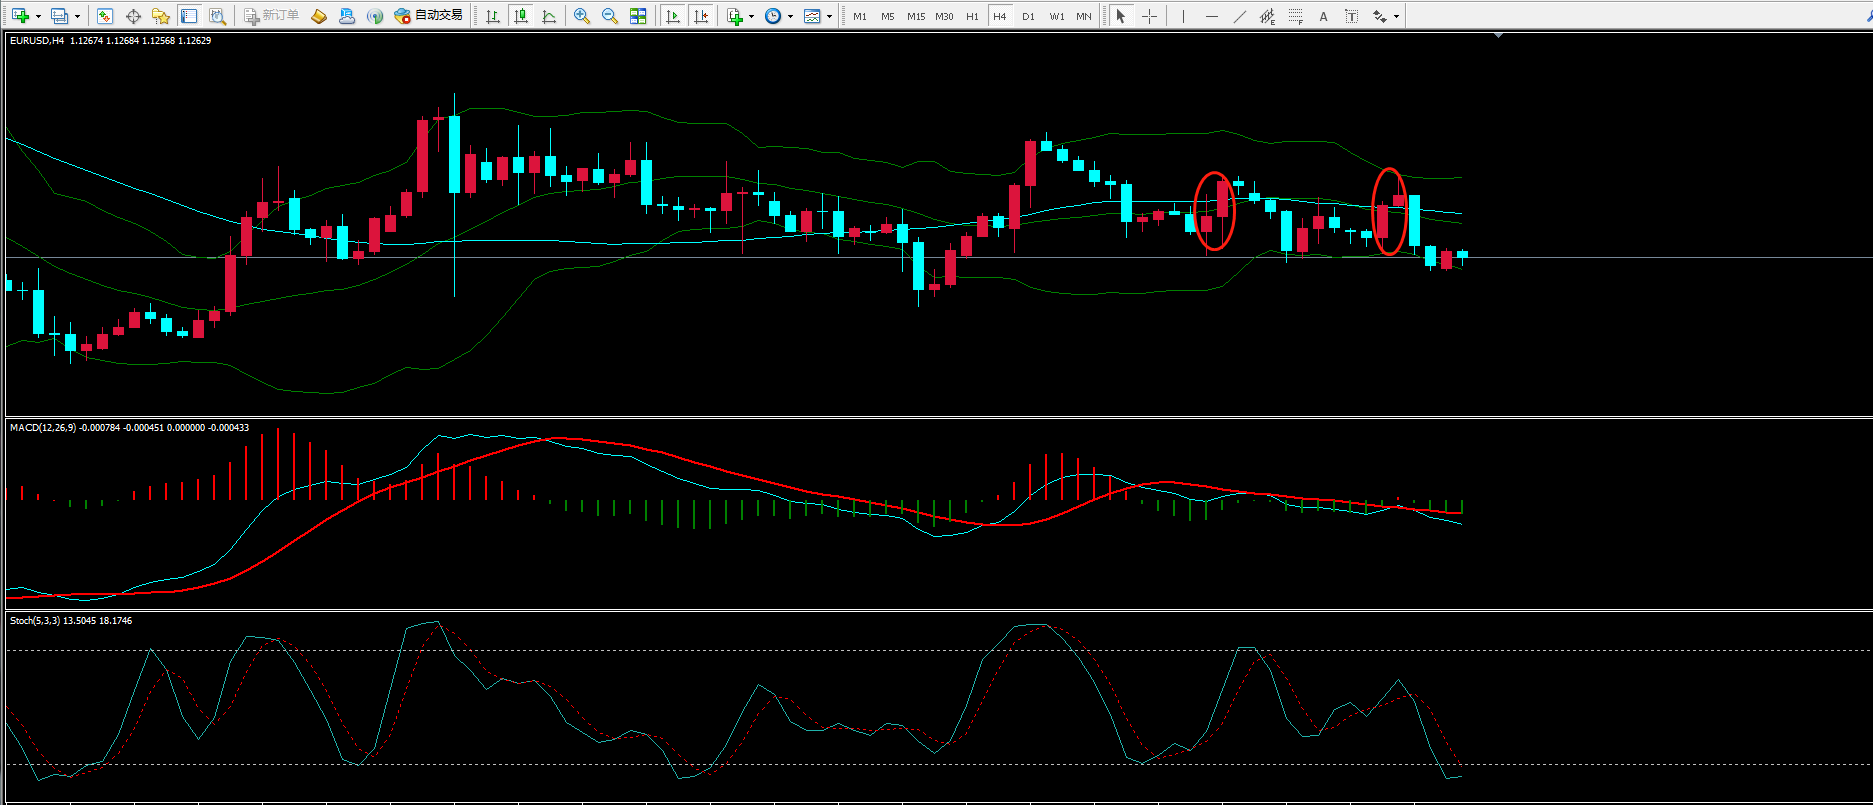Click the chart shift triangle marker above chart

pyautogui.click(x=1498, y=36)
